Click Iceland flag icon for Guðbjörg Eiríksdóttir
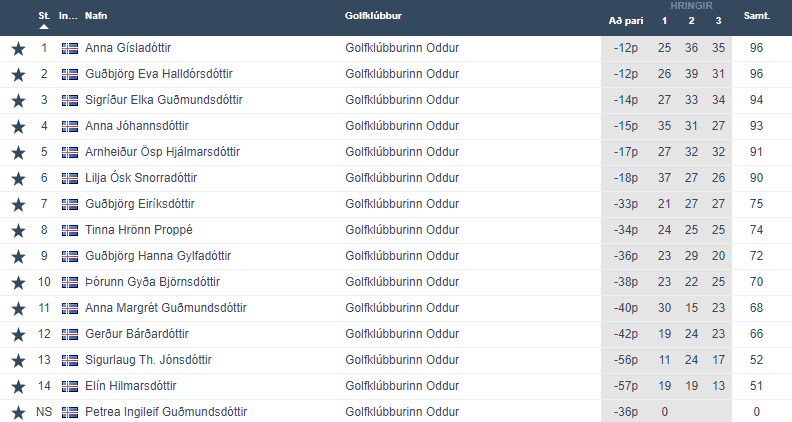792x422 pixels. coord(70,204)
